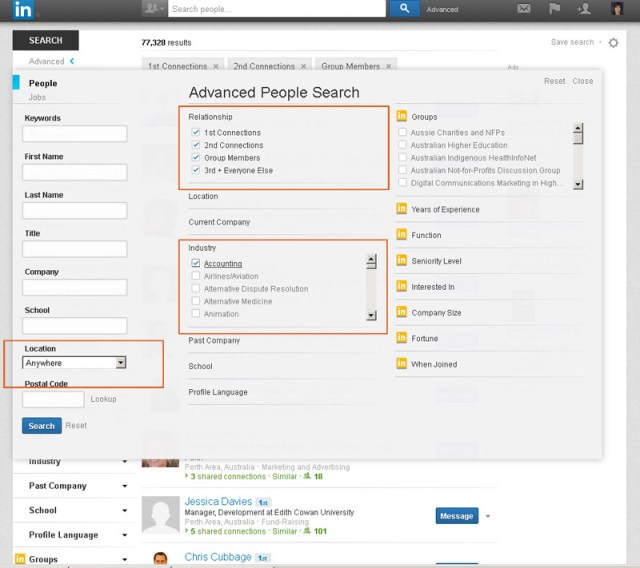The height and width of the screenshot is (568, 640).
Task: Expand the School sidebar filter
Action: [124, 510]
